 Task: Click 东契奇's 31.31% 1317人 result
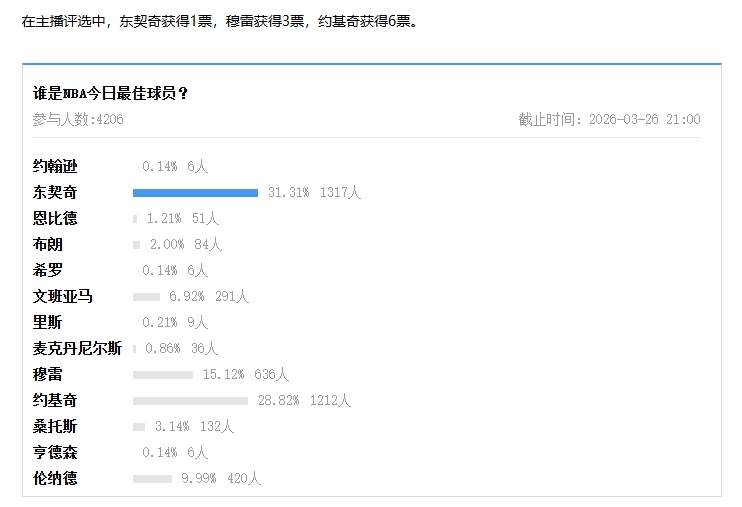(314, 192)
